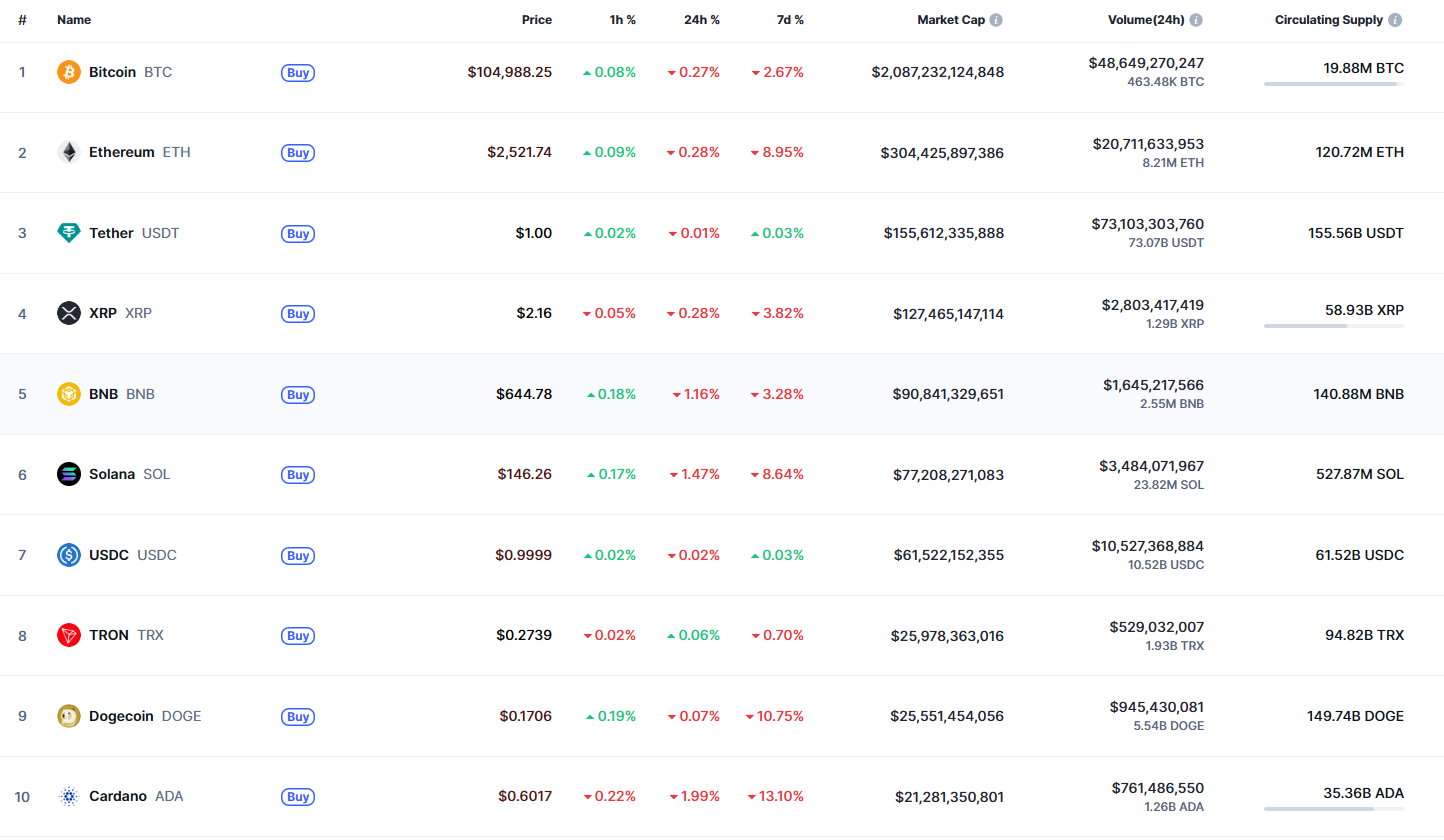
Task: Buy Solana using its Buy button
Action: click(298, 475)
